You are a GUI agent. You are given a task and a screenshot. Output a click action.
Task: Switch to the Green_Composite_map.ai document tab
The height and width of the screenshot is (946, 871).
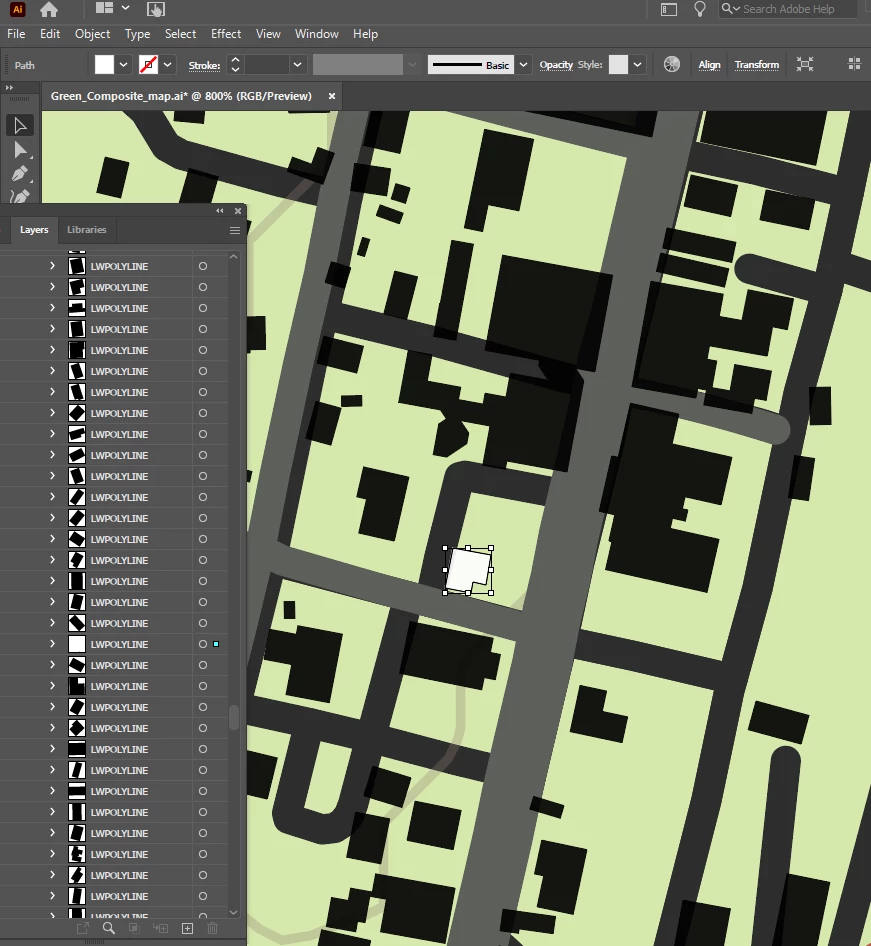pyautogui.click(x=181, y=96)
